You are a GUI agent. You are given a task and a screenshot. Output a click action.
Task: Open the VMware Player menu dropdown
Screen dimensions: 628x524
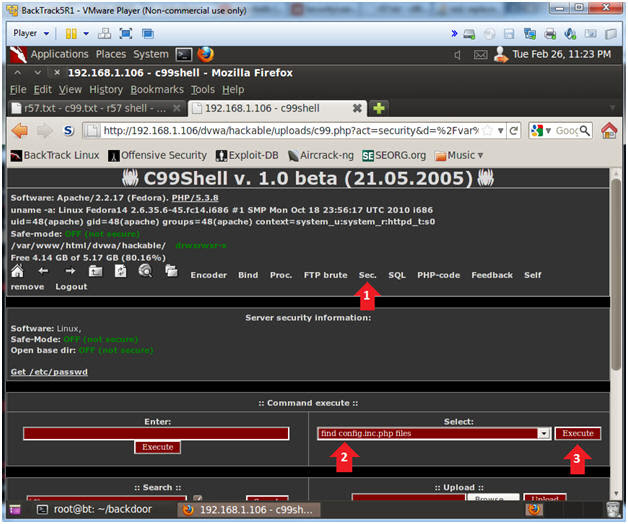point(31,33)
